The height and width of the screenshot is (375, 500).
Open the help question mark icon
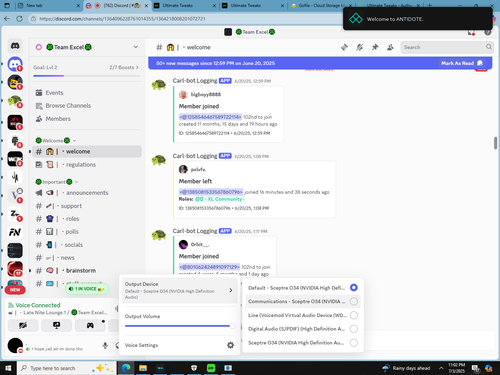tap(488, 32)
